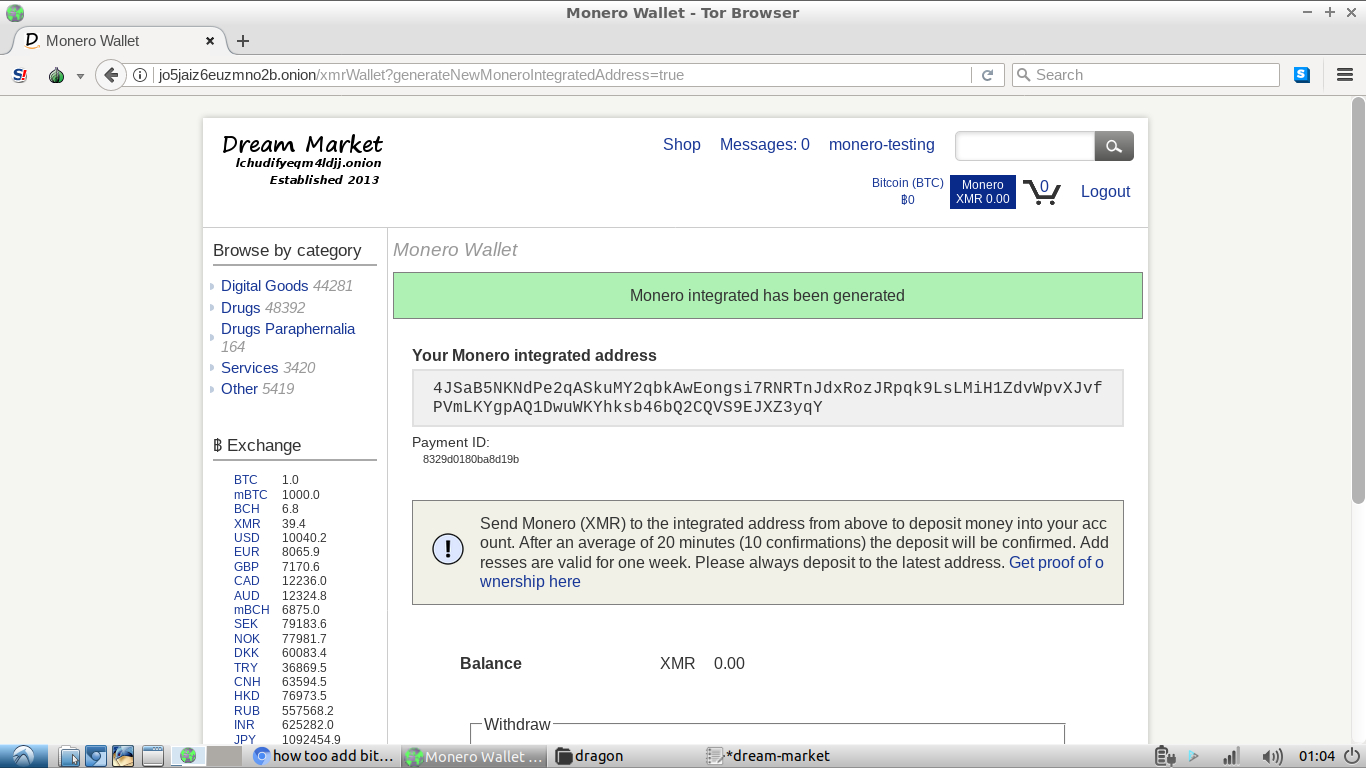Click the CAD exchange rate link
The width and height of the screenshot is (1366, 768).
pyautogui.click(x=247, y=581)
